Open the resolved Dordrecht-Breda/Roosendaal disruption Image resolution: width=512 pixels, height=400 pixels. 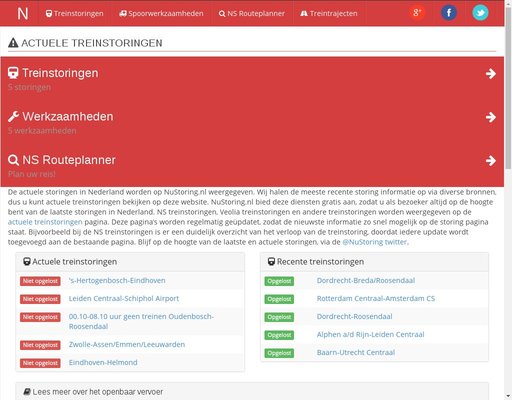[x=366, y=281]
